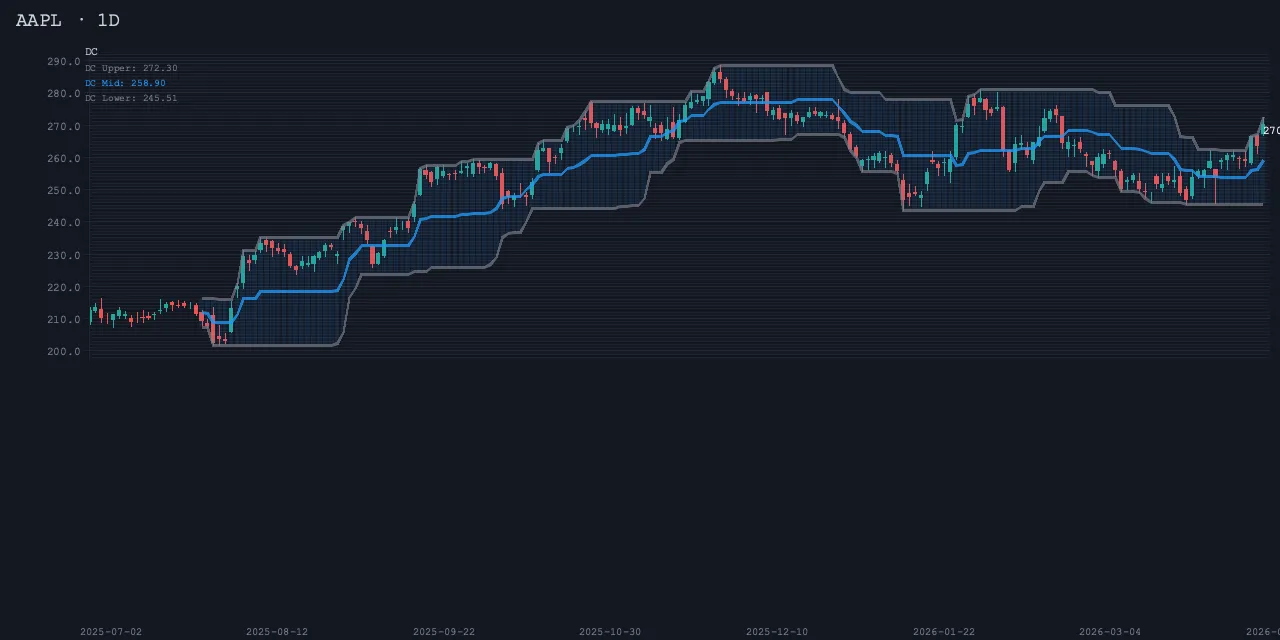Click the current price tag at right edge
The image size is (1280, 640).
click(x=1270, y=131)
